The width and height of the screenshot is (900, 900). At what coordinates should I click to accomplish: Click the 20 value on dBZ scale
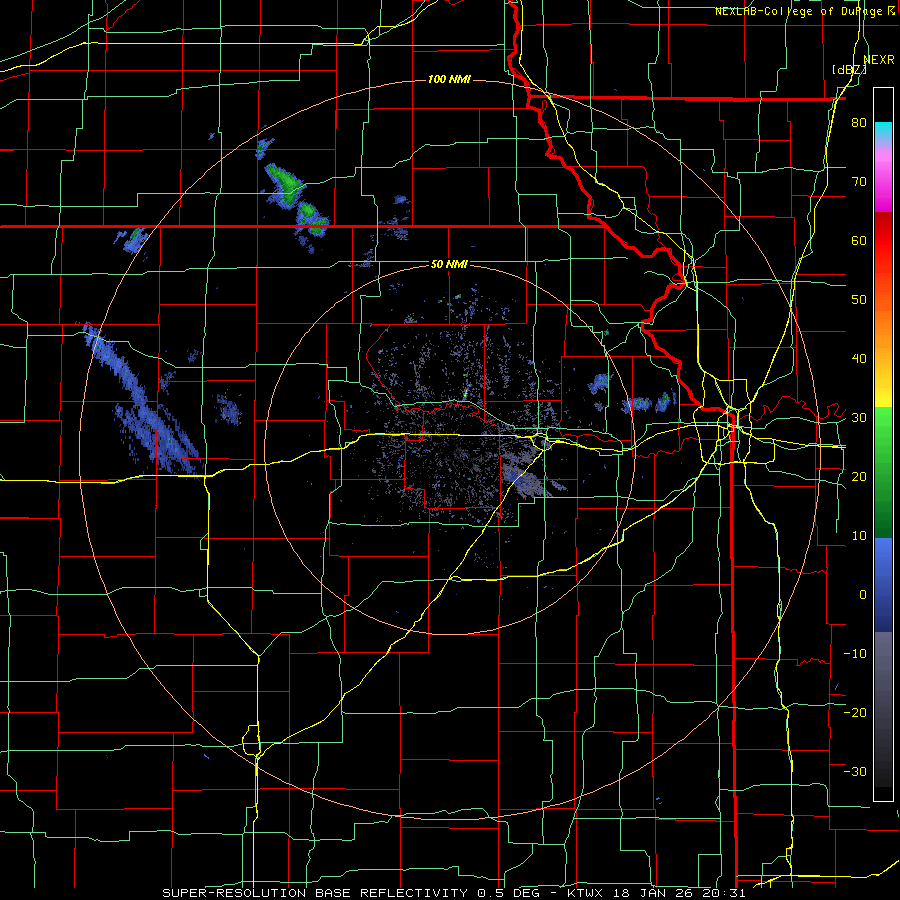click(x=859, y=476)
